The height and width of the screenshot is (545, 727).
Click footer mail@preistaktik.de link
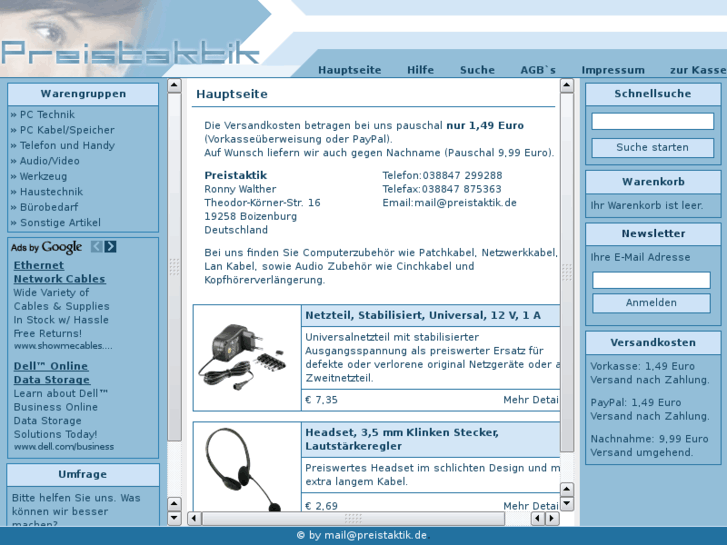pyautogui.click(x=375, y=535)
